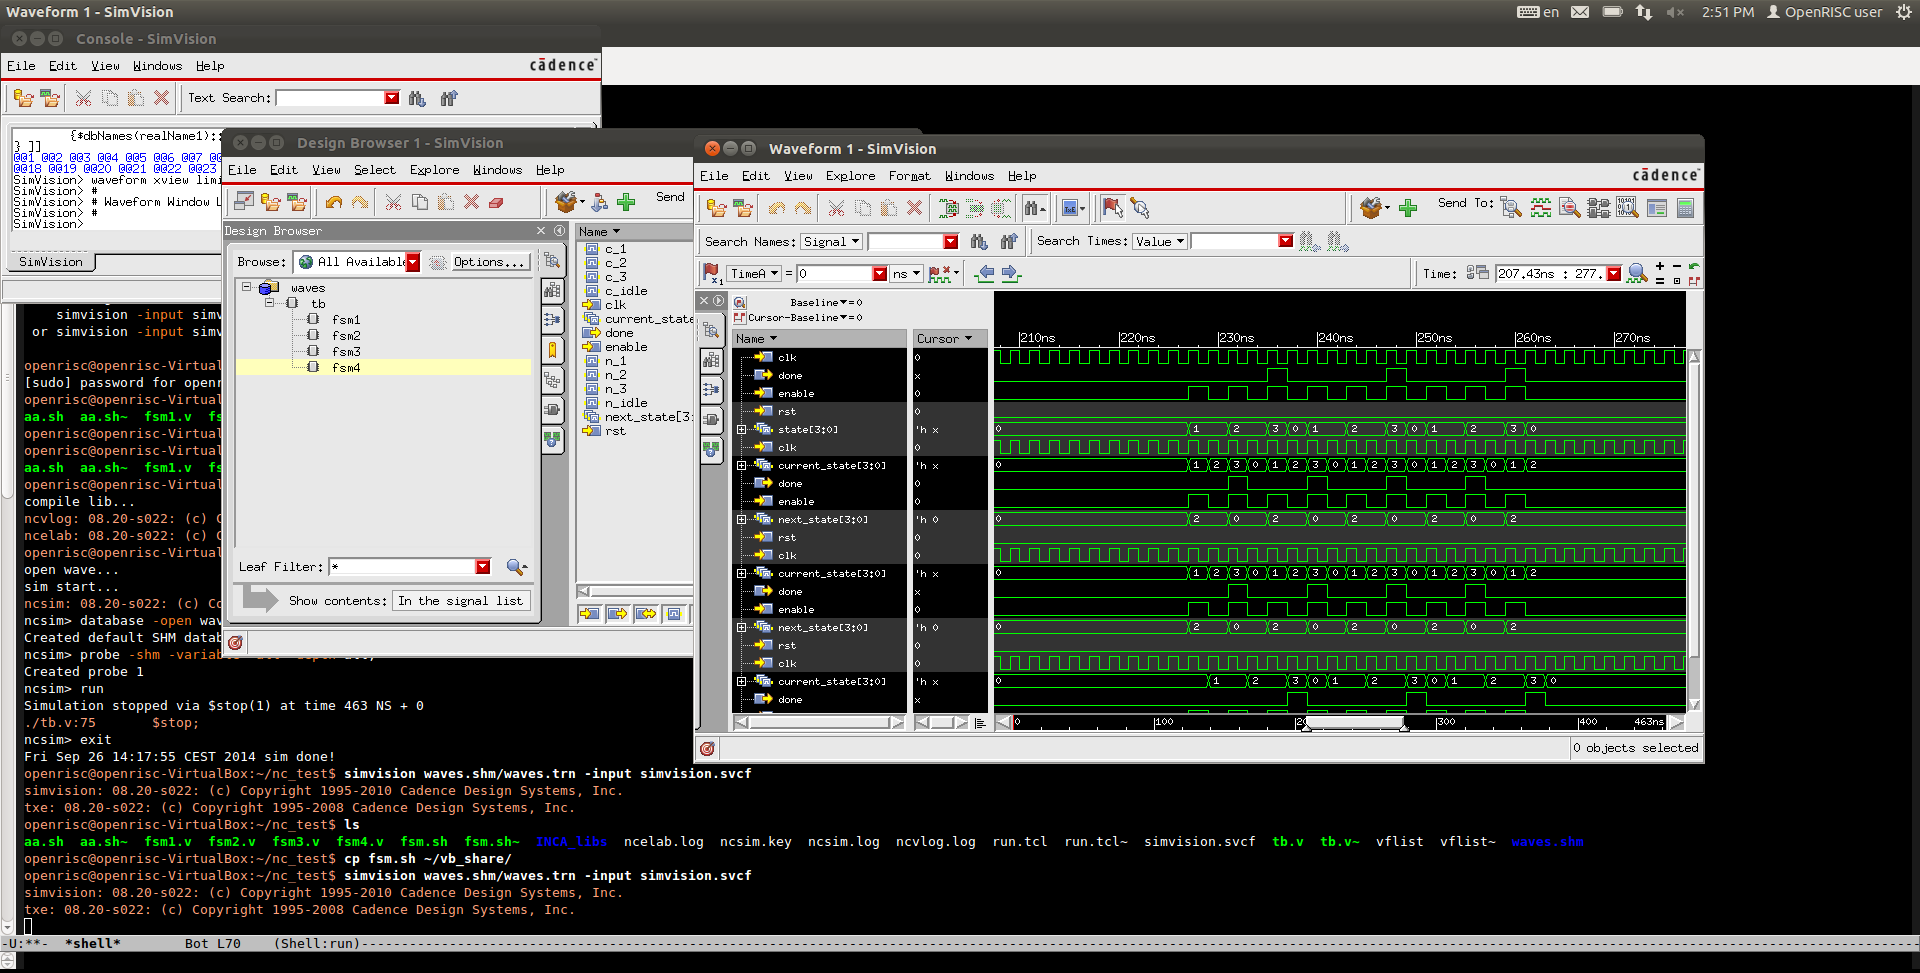1920x973 pixels.
Task: Click system power gear icon top-right
Action: 1903,12
